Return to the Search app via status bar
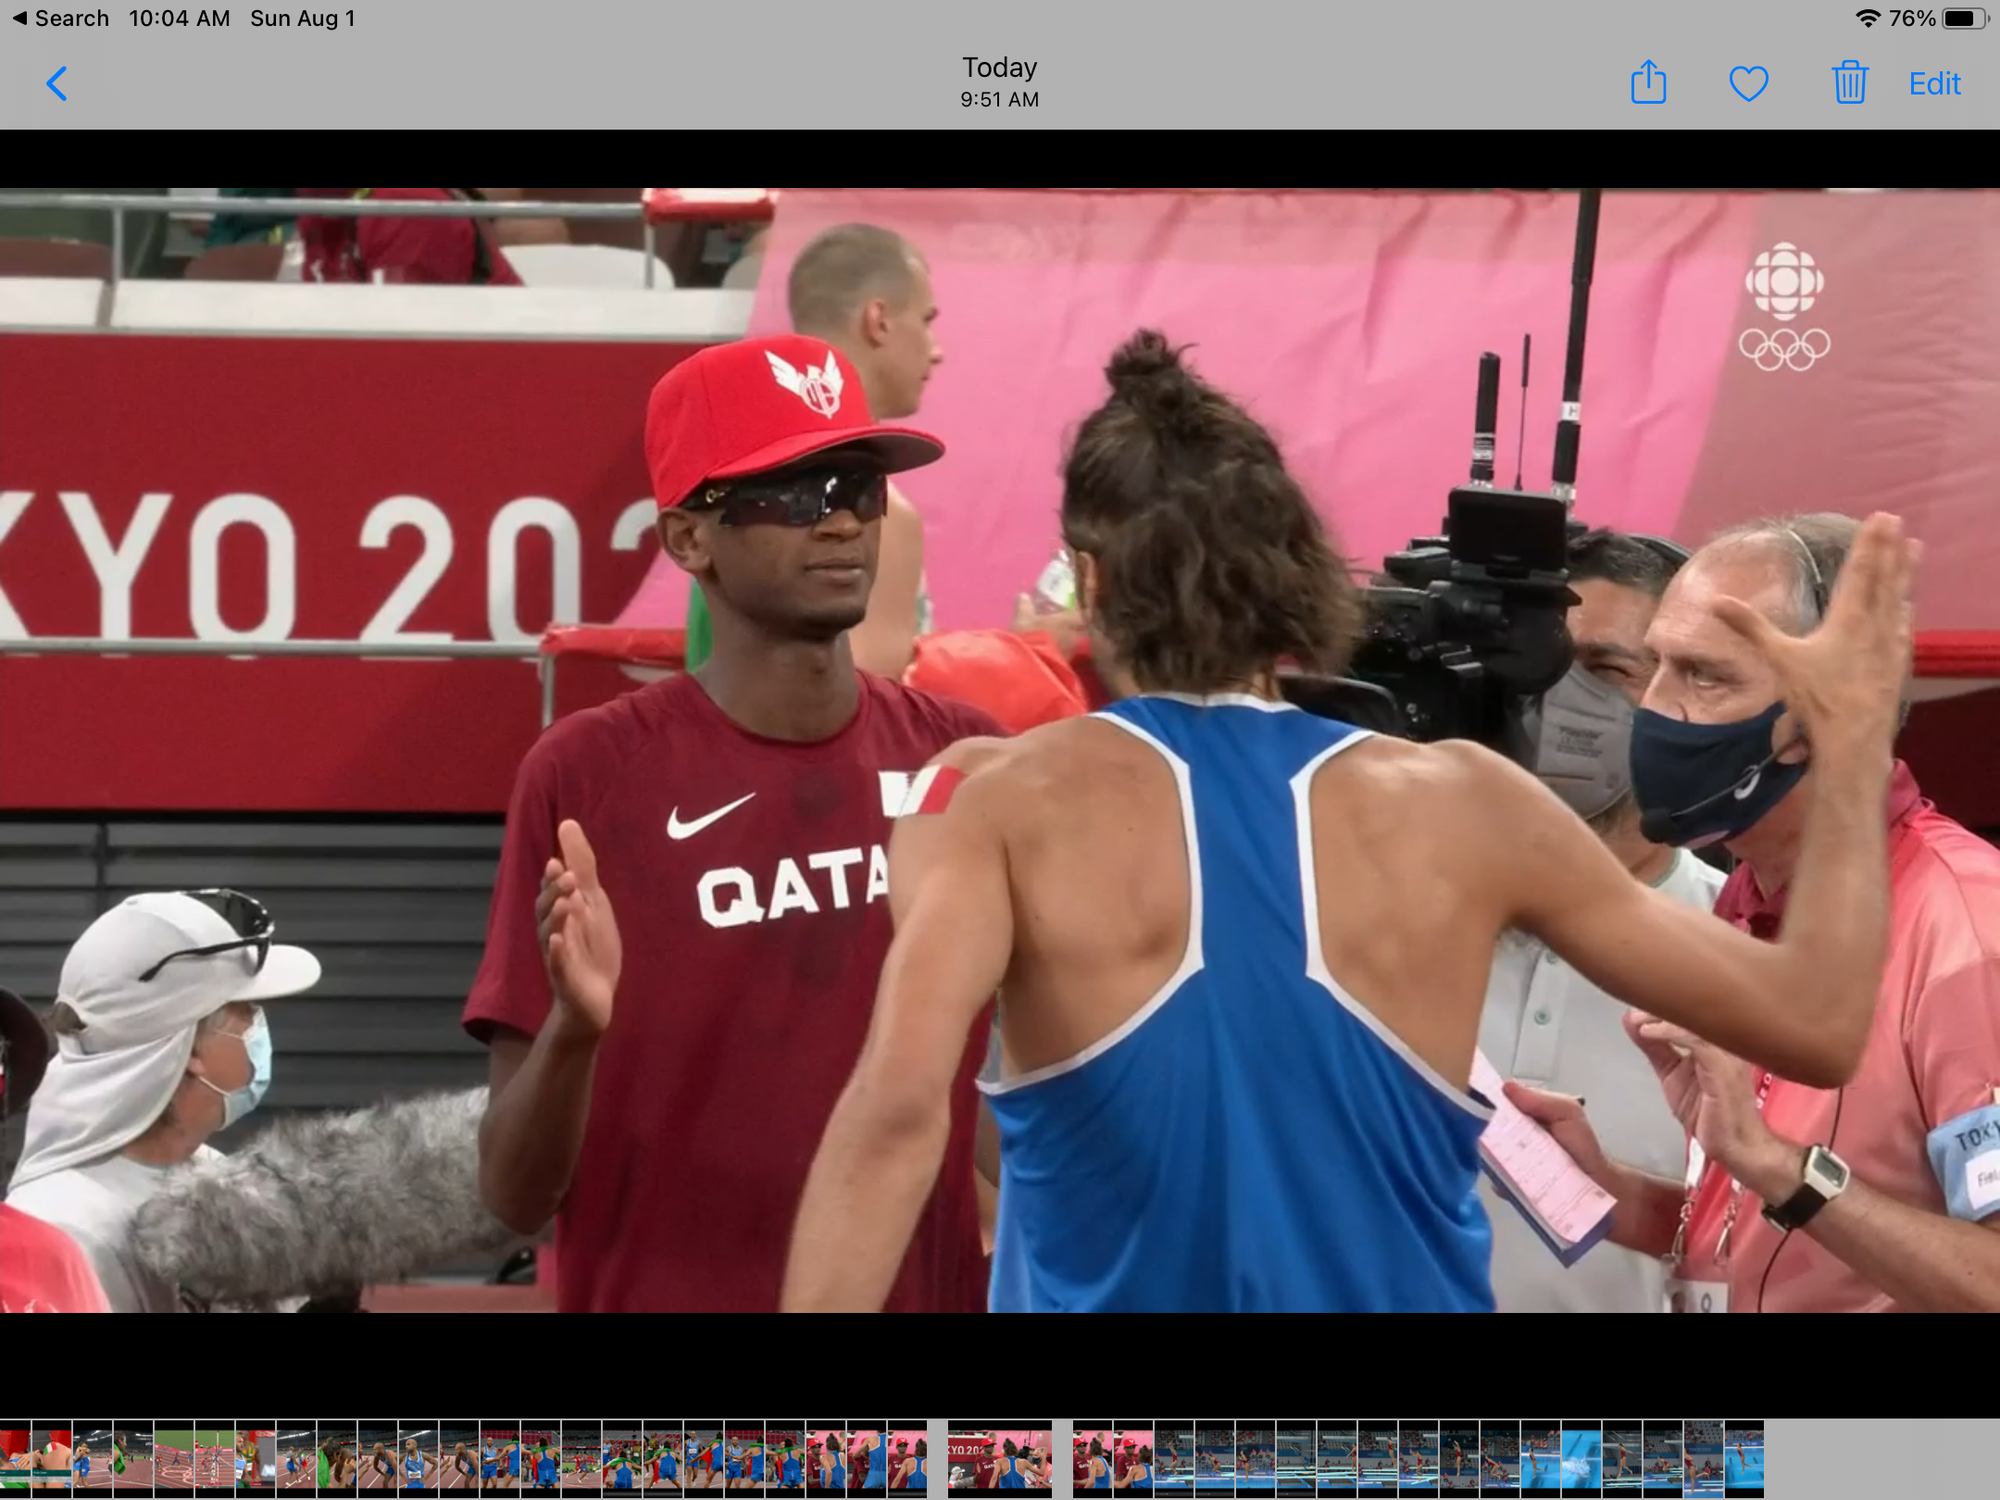 [60, 19]
